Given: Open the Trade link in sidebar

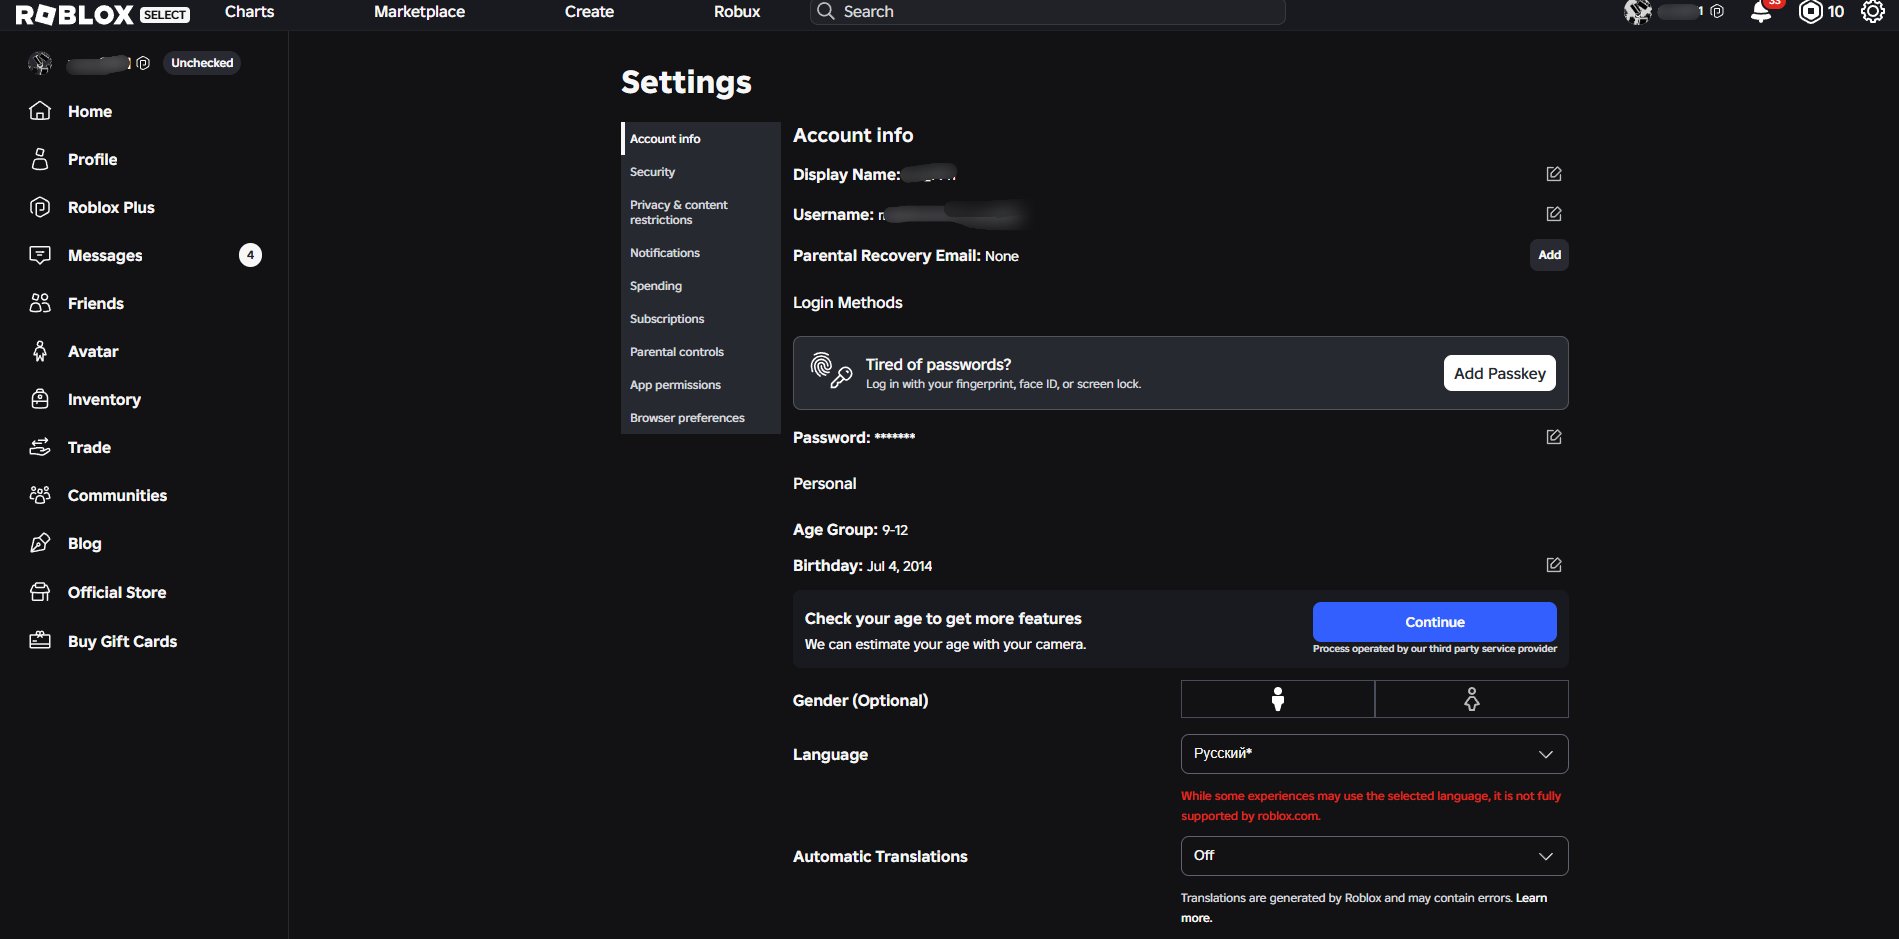Looking at the screenshot, I should [x=89, y=447].
